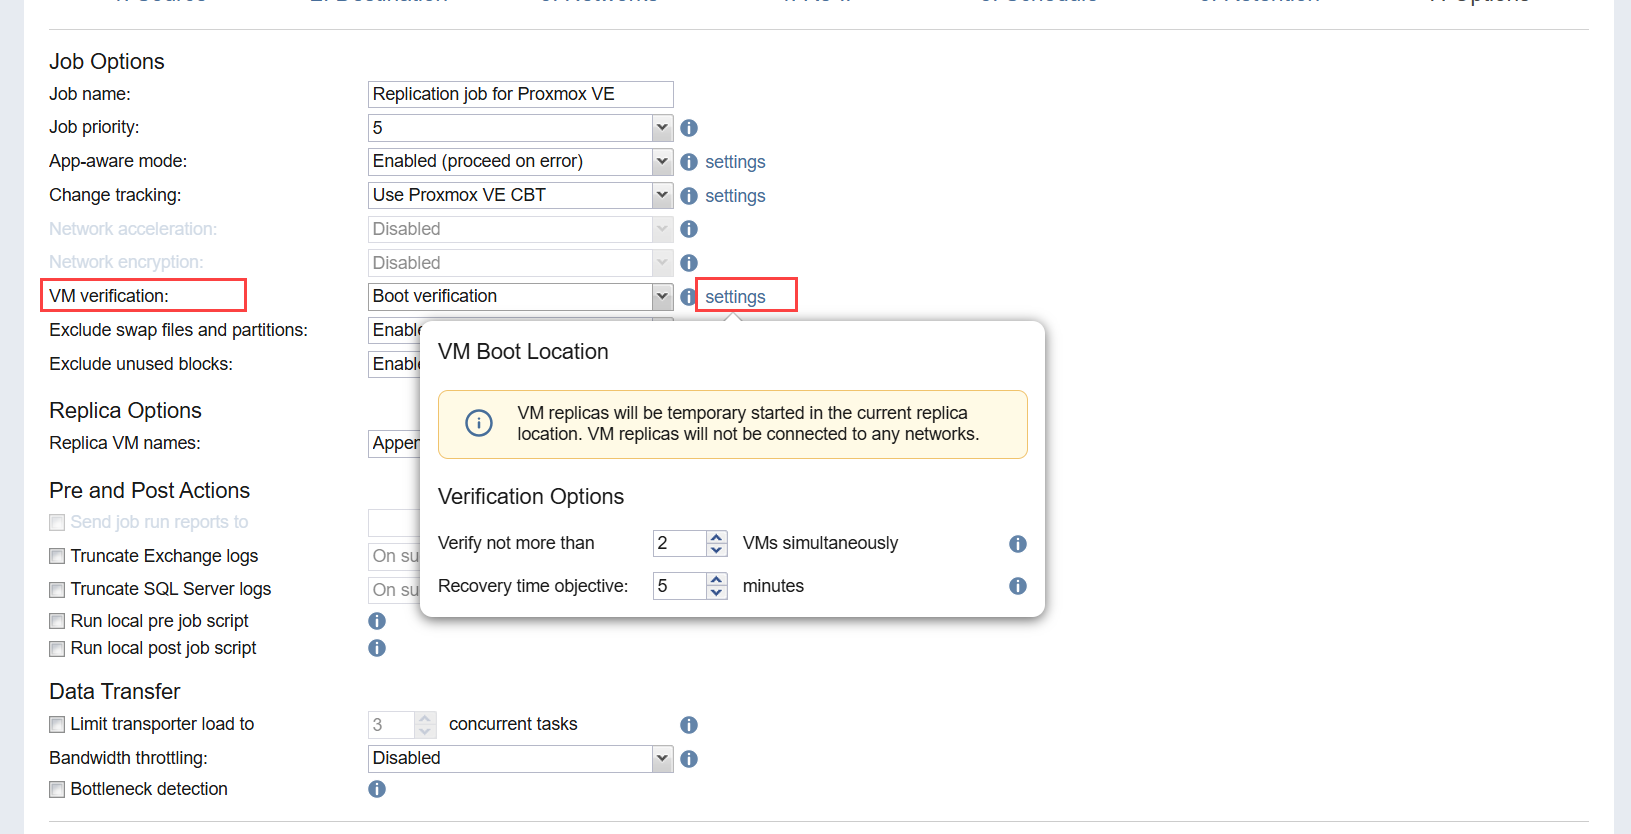Click the Change tracking settings link
The width and height of the screenshot is (1631, 834).
click(x=735, y=196)
